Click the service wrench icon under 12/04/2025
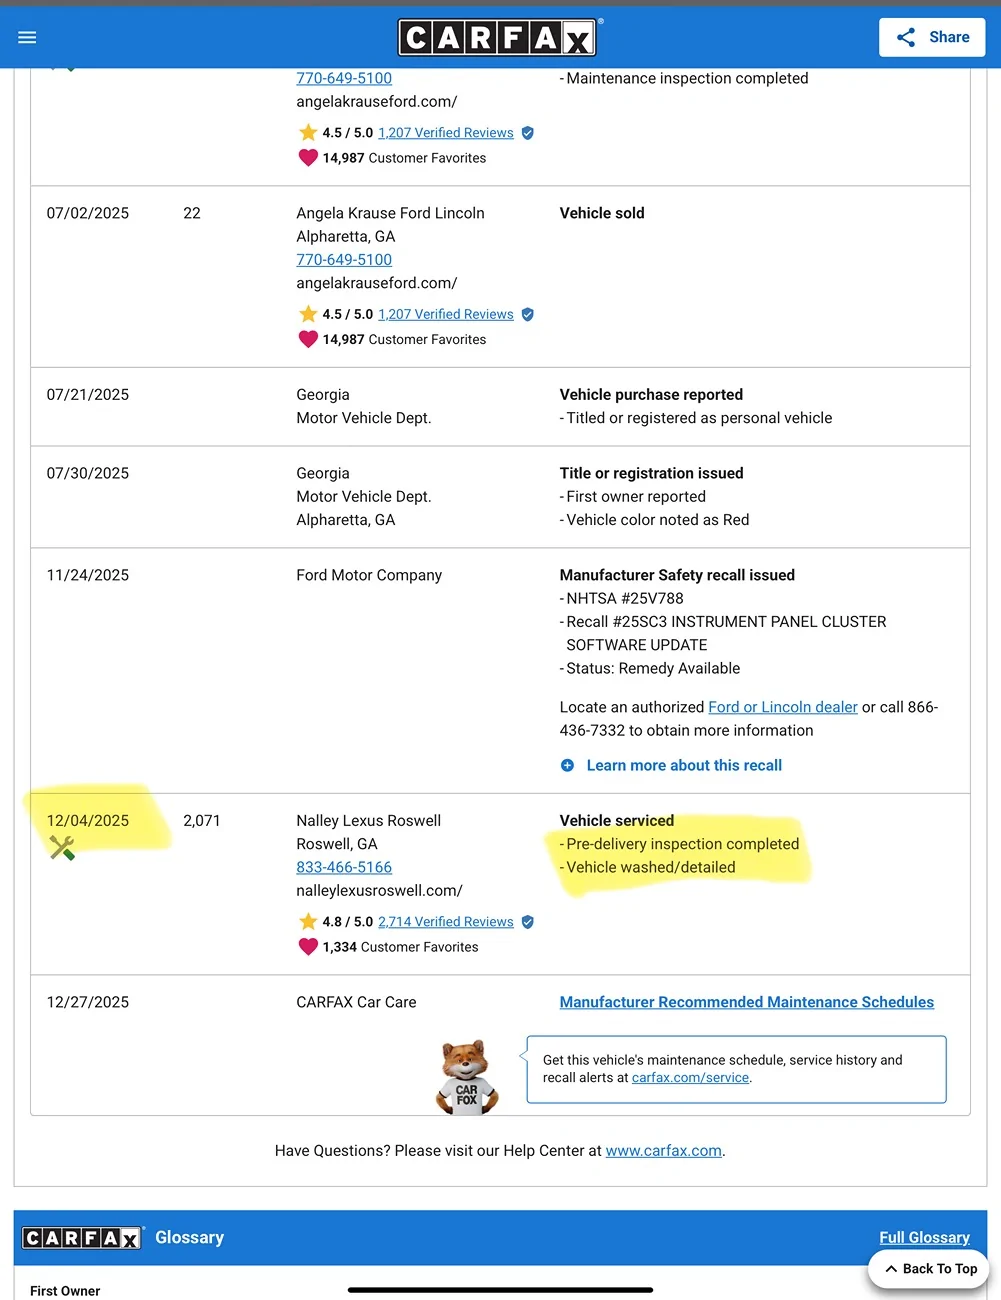The image size is (1001, 1300). [62, 848]
